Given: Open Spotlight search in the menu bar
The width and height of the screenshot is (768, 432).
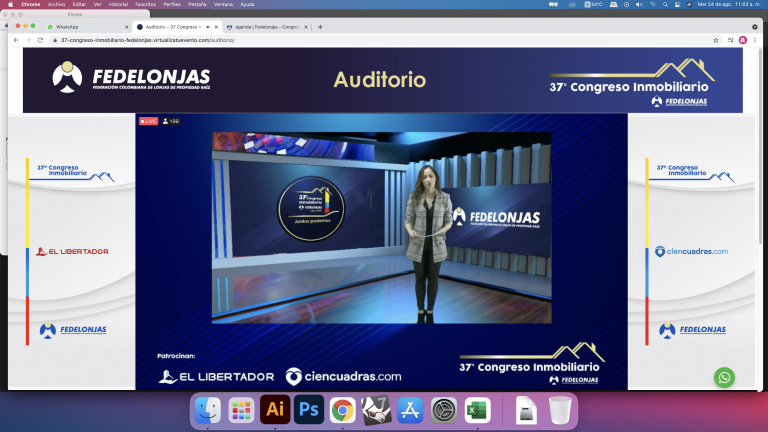Looking at the screenshot, I should pos(665,4).
